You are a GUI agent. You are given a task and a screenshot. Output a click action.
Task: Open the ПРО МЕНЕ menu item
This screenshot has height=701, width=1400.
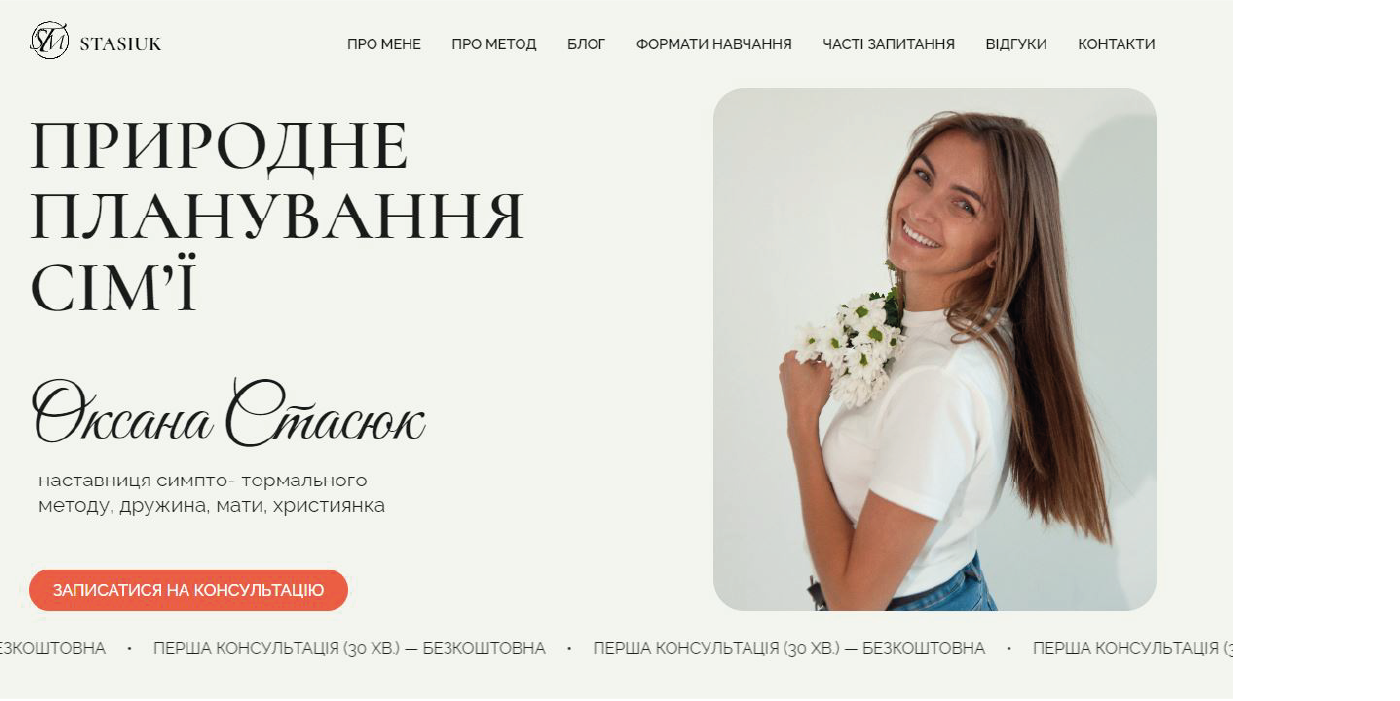[384, 44]
